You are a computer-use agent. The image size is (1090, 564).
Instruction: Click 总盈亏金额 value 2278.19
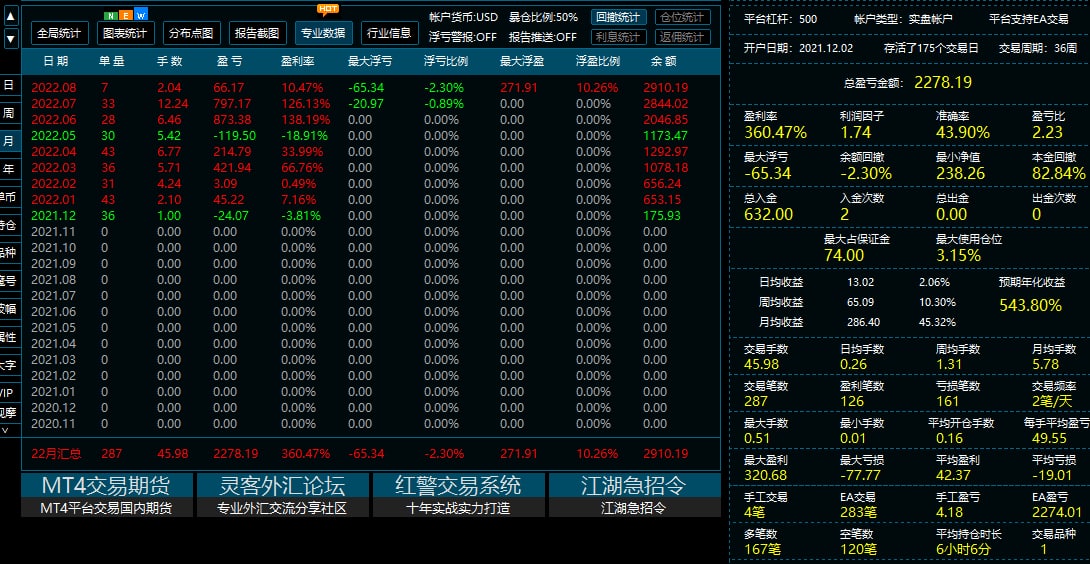point(943,83)
